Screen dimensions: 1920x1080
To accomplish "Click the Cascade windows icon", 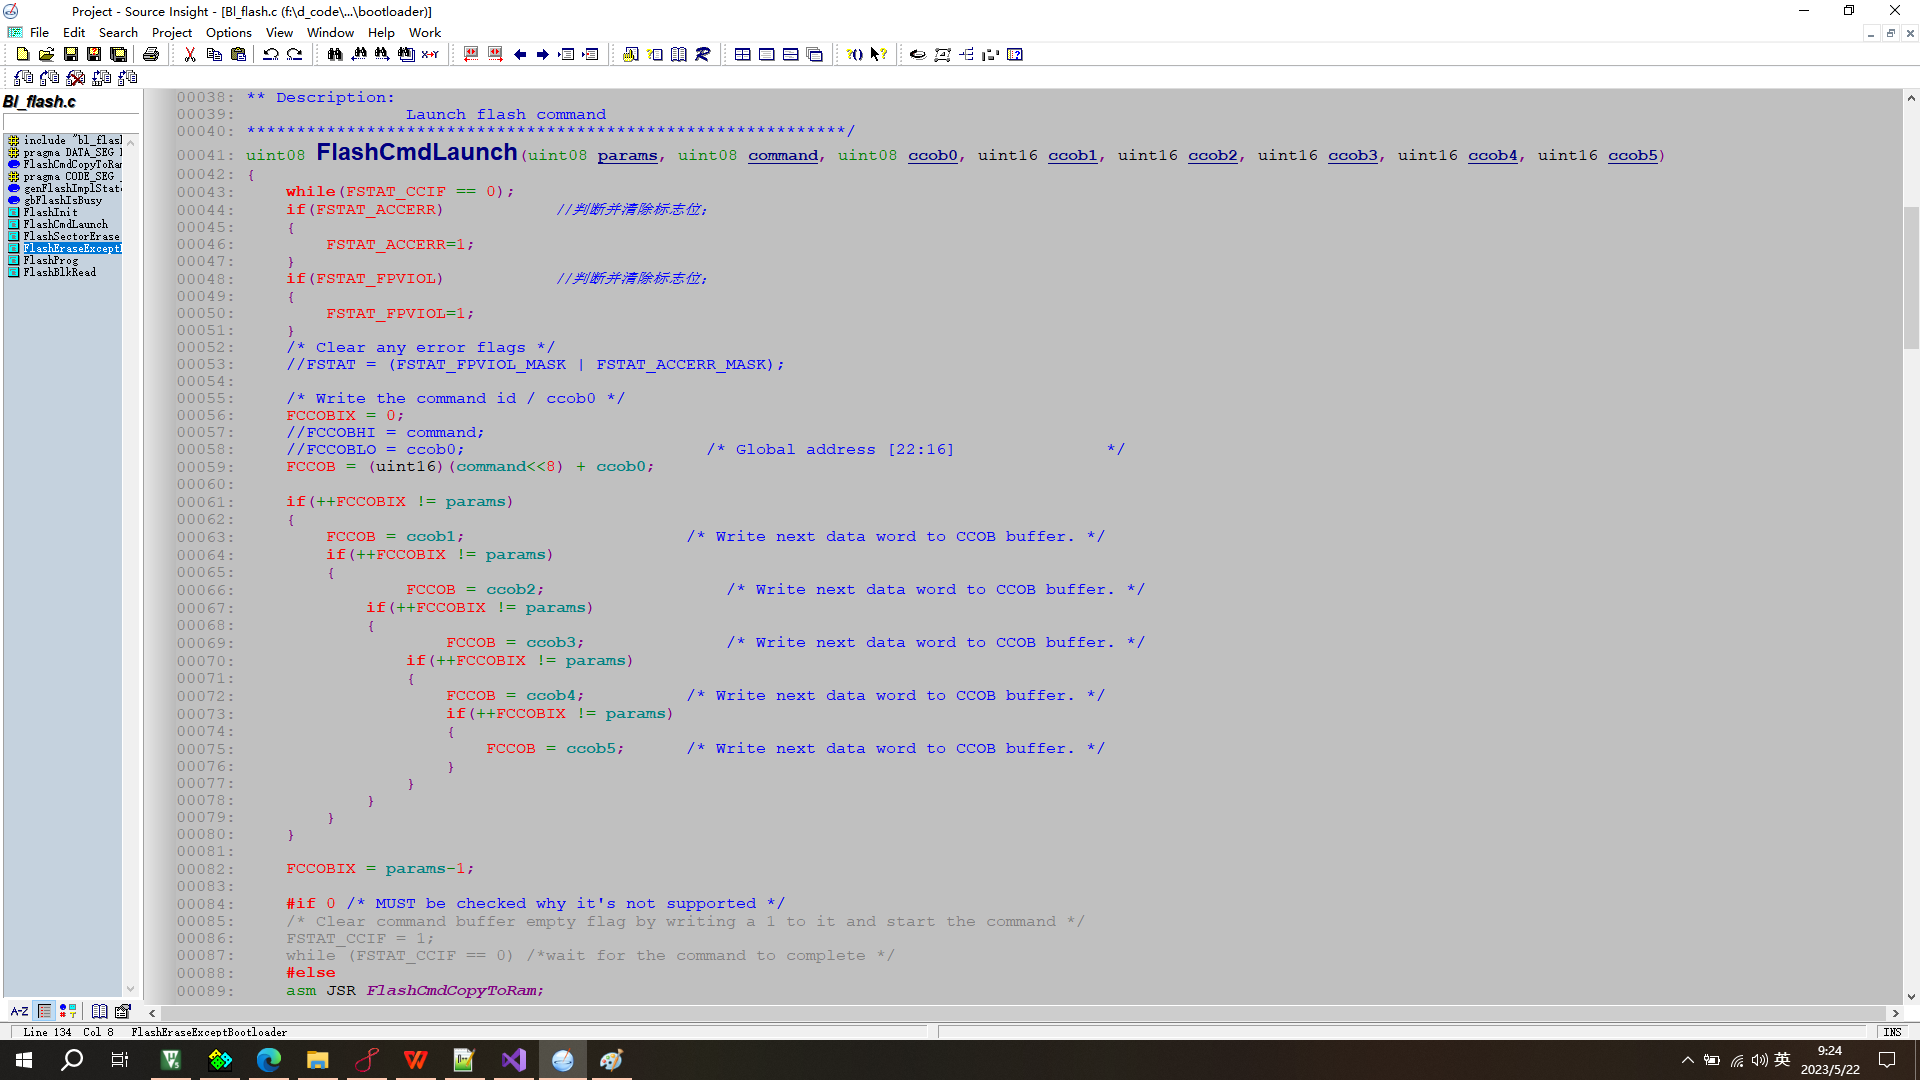I will pos(815,55).
